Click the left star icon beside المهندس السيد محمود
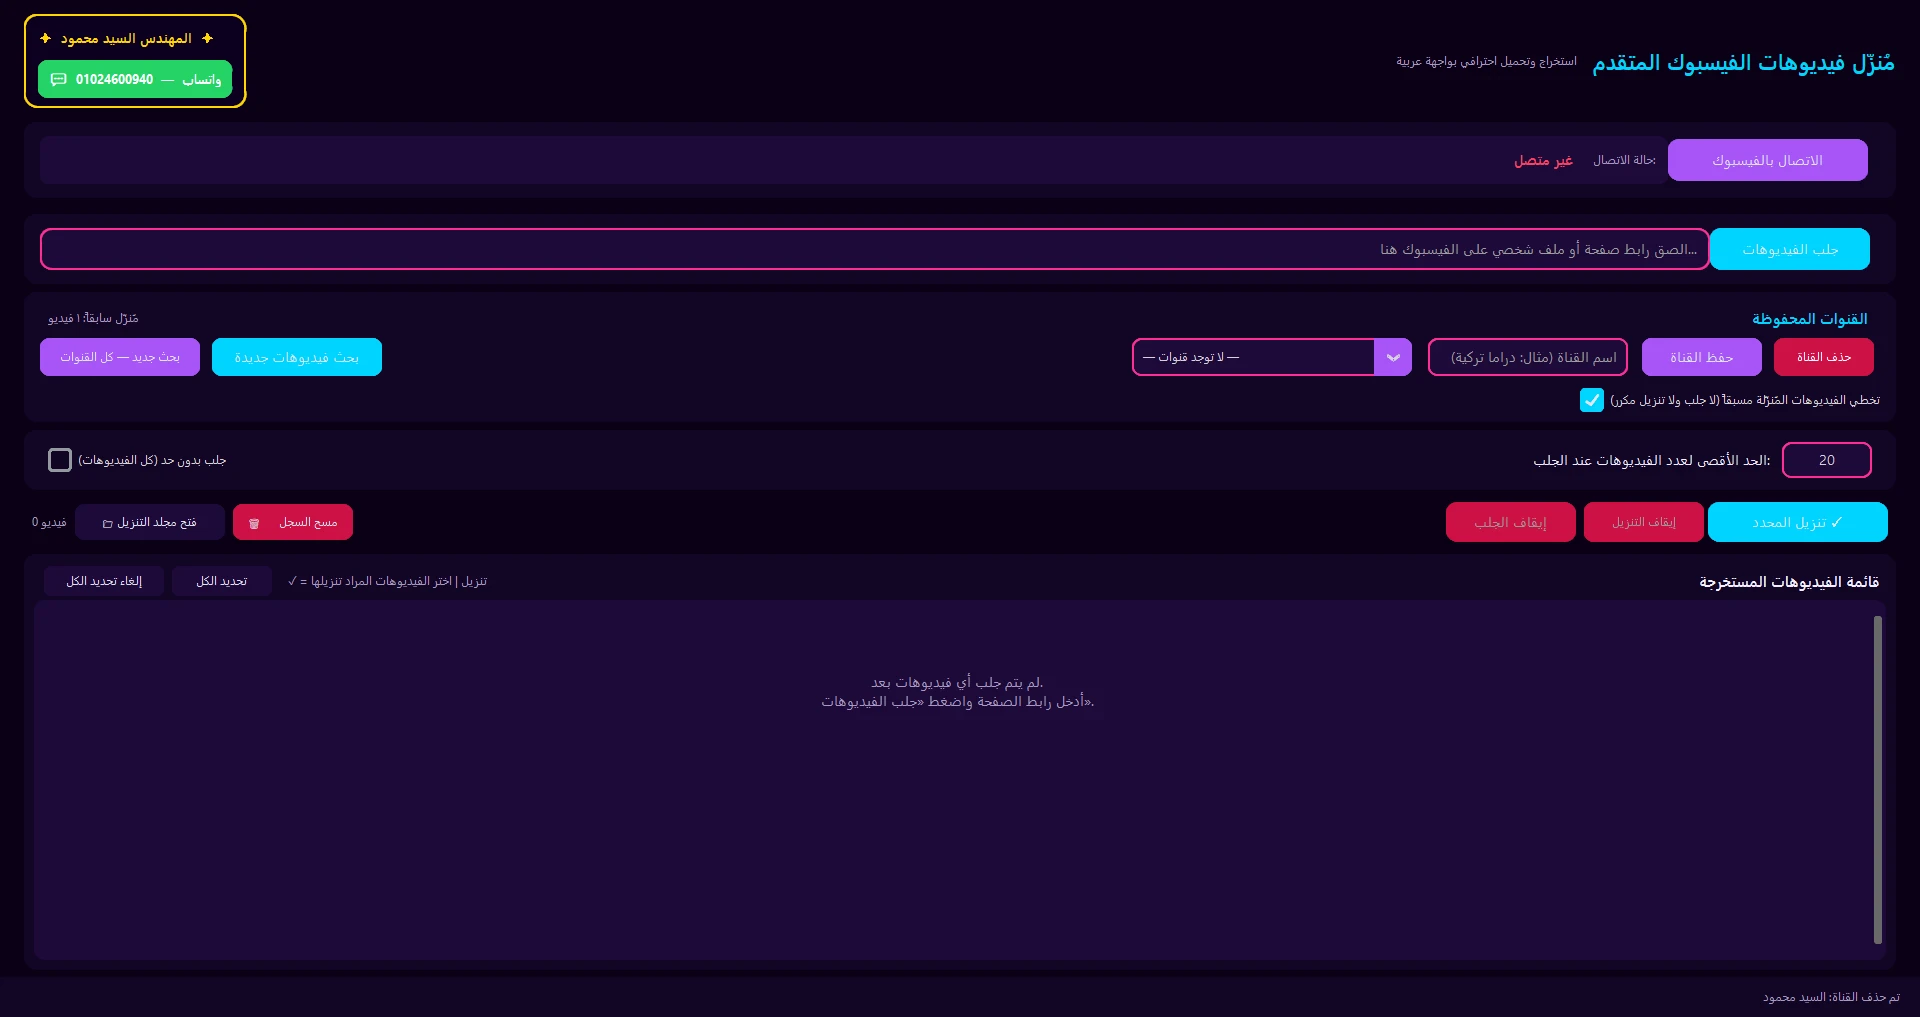This screenshot has height=1017, width=1920. [45, 38]
